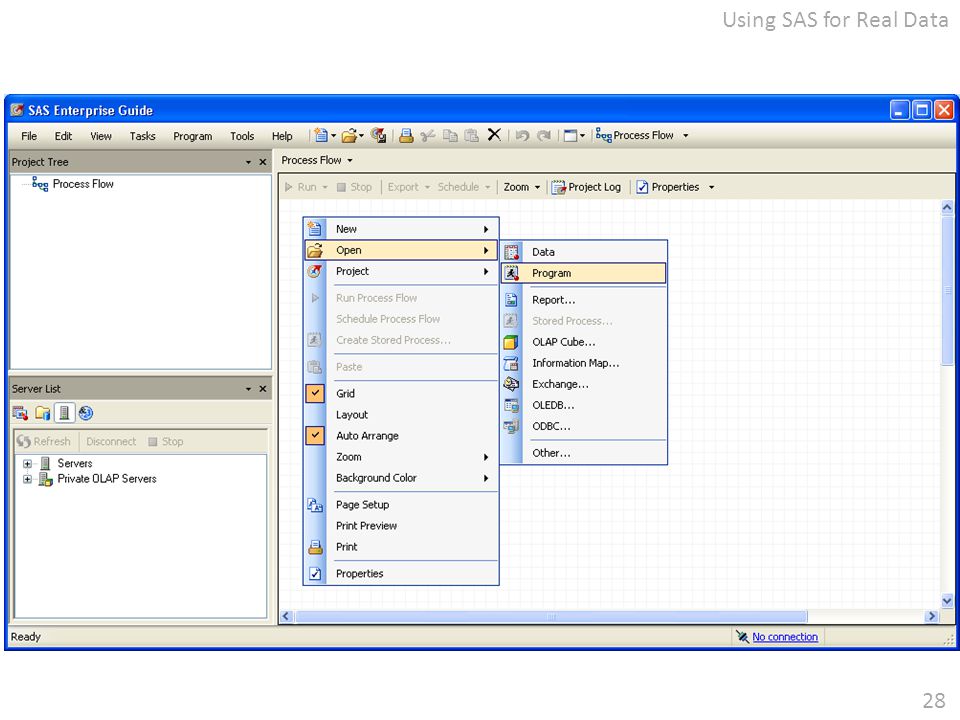
Task: Click Properties in the flow toolbar
Action: click(x=668, y=187)
